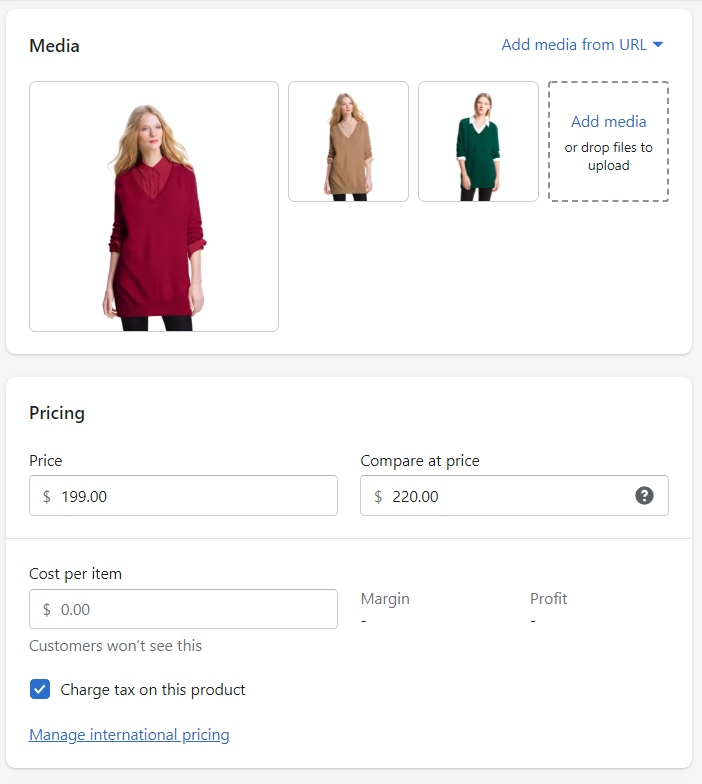Open Manage international pricing link
This screenshot has height=784, width=702.
[129, 734]
